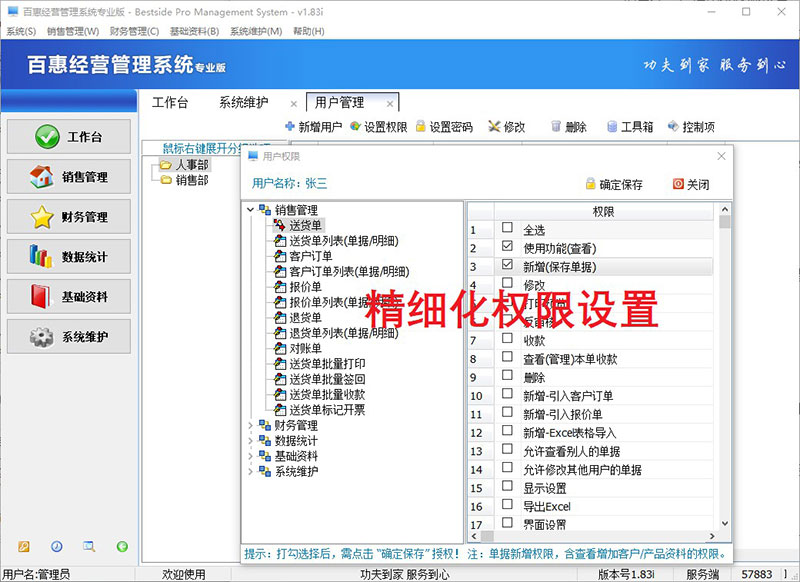800x582 pixels.
Task: Click the clock icon at sidebar bottom
Action: [x=57, y=546]
